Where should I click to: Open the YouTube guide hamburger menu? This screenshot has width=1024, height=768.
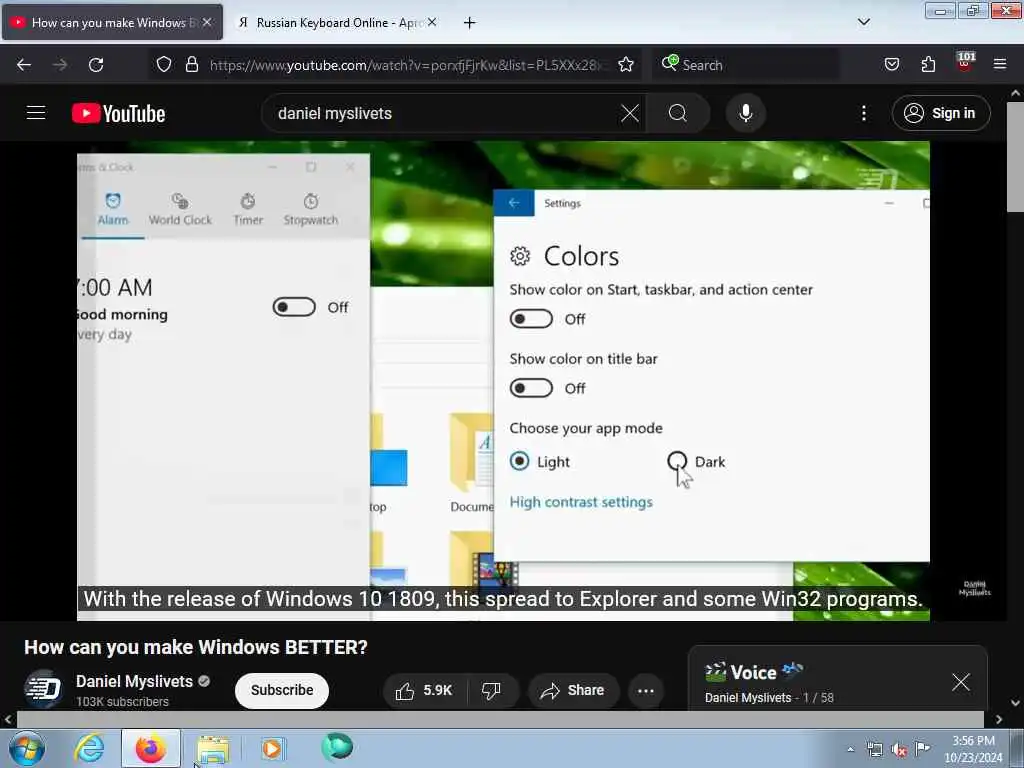click(x=36, y=113)
